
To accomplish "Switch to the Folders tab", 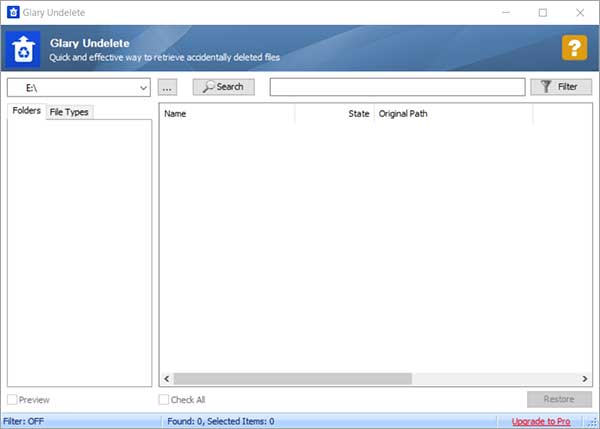I will pos(26,111).
